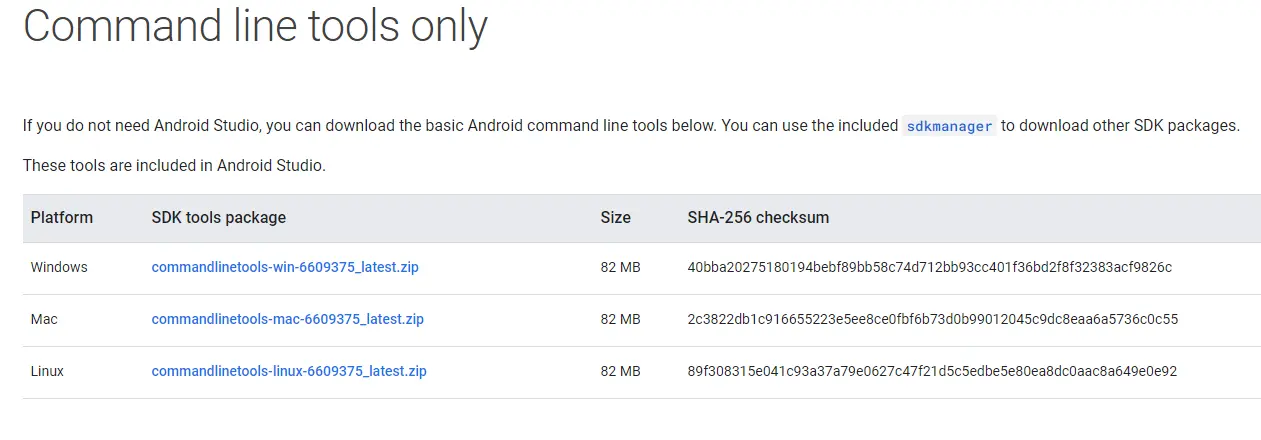Click the 82 MB size in the Linux row

620,371
